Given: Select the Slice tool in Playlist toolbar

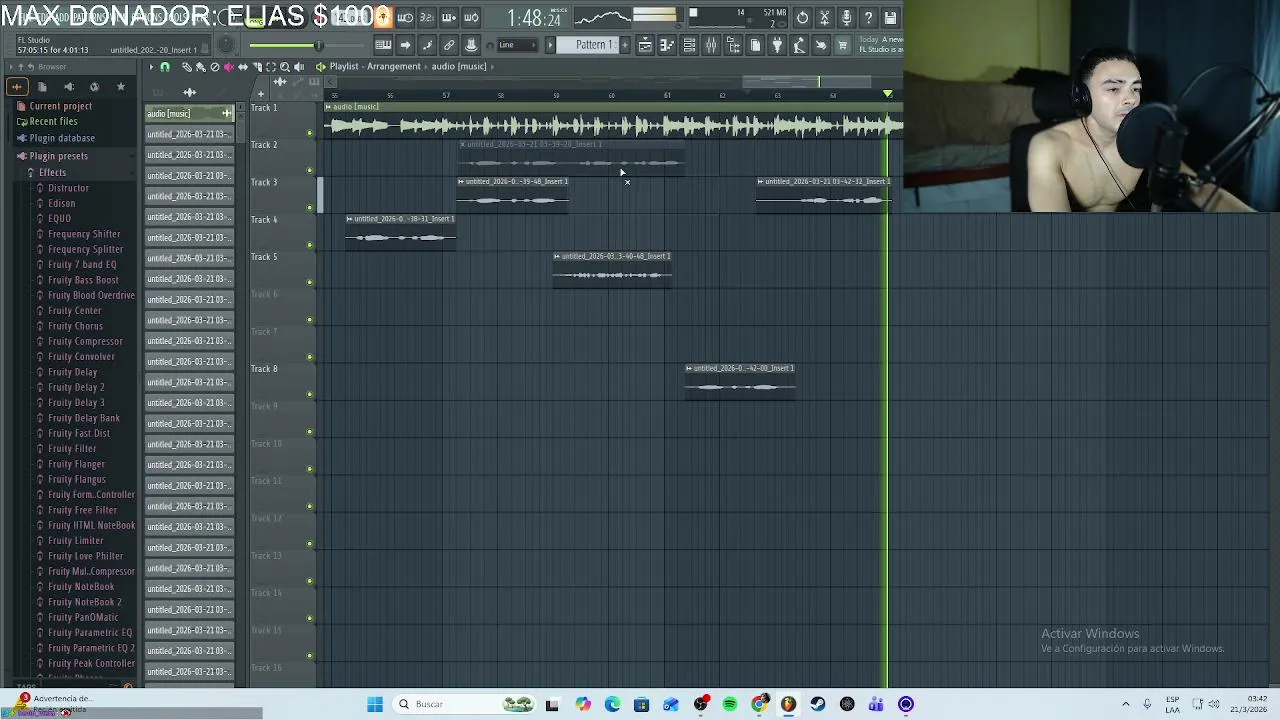Looking at the screenshot, I should pyautogui.click(x=257, y=67).
